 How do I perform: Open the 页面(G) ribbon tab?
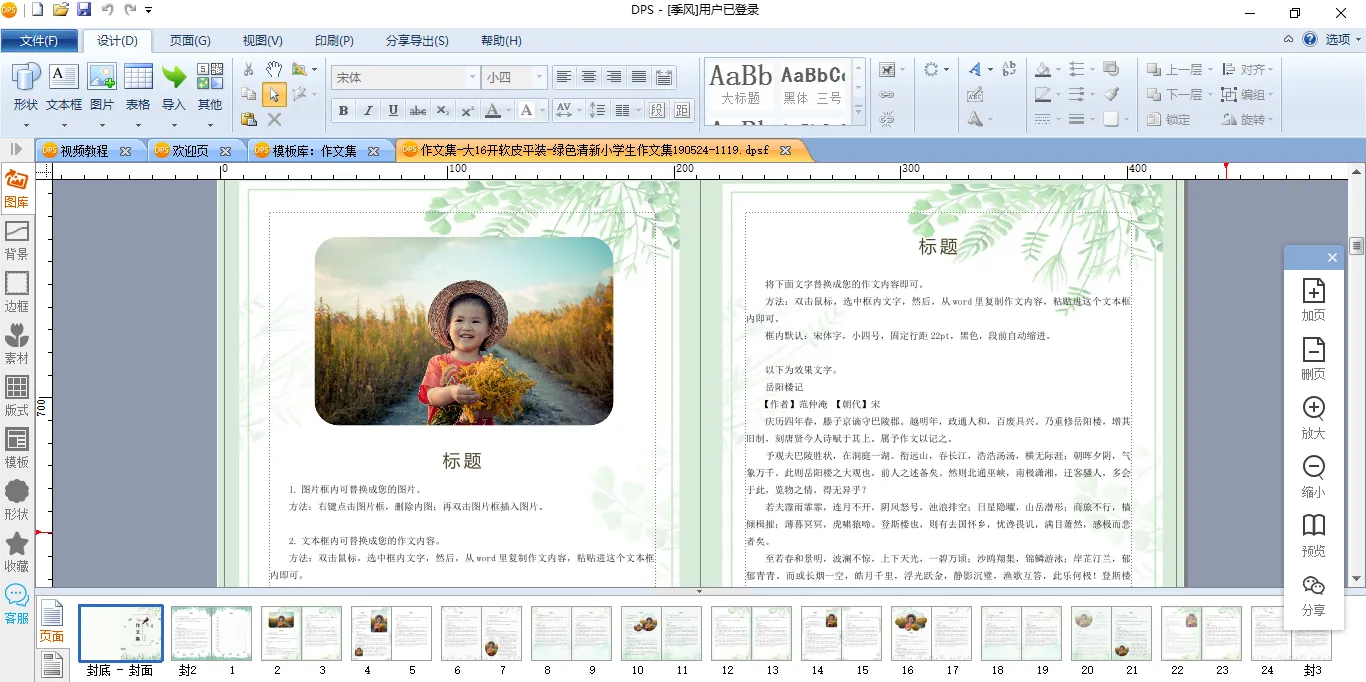point(189,41)
